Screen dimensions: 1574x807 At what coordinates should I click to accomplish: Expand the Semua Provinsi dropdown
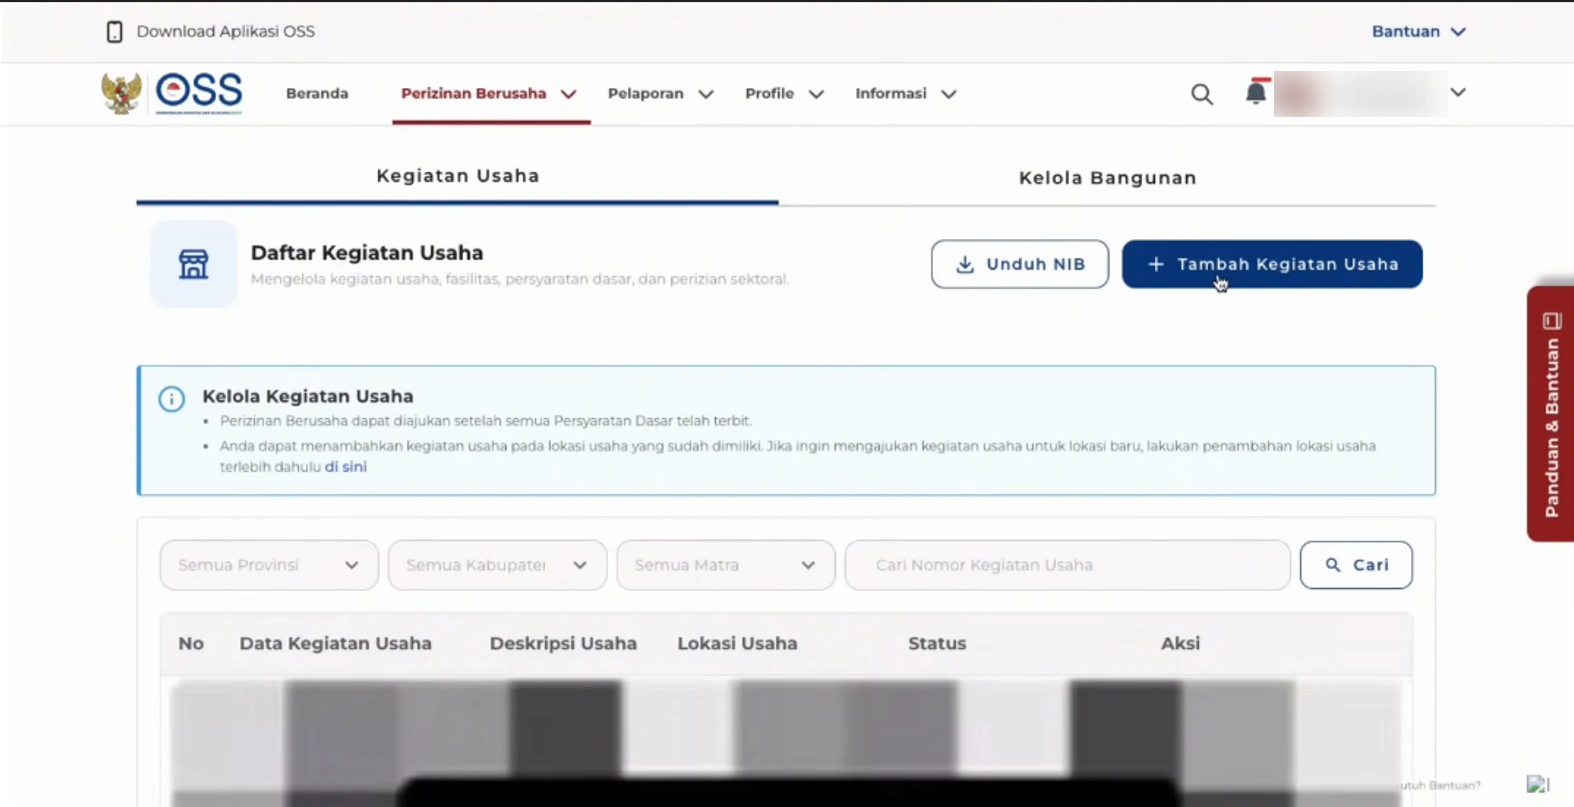(269, 565)
